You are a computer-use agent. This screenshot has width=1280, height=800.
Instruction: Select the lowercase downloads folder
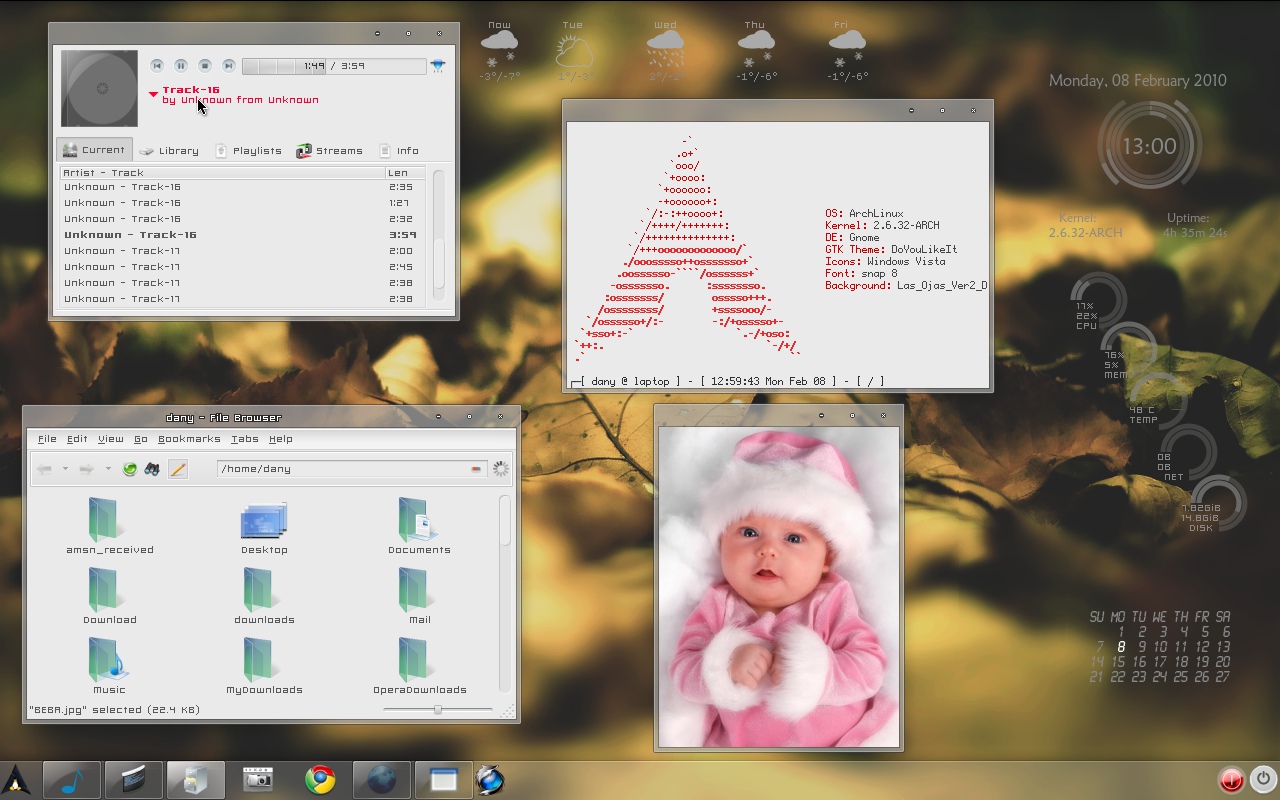click(264, 596)
